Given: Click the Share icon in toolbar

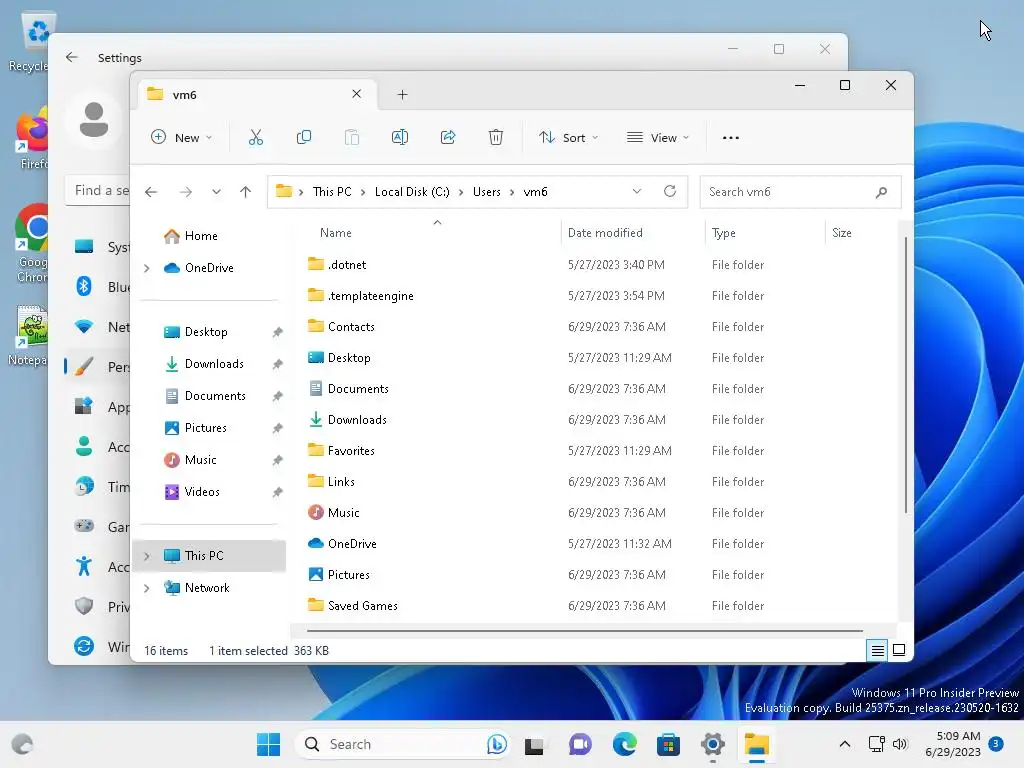Looking at the screenshot, I should pos(448,137).
